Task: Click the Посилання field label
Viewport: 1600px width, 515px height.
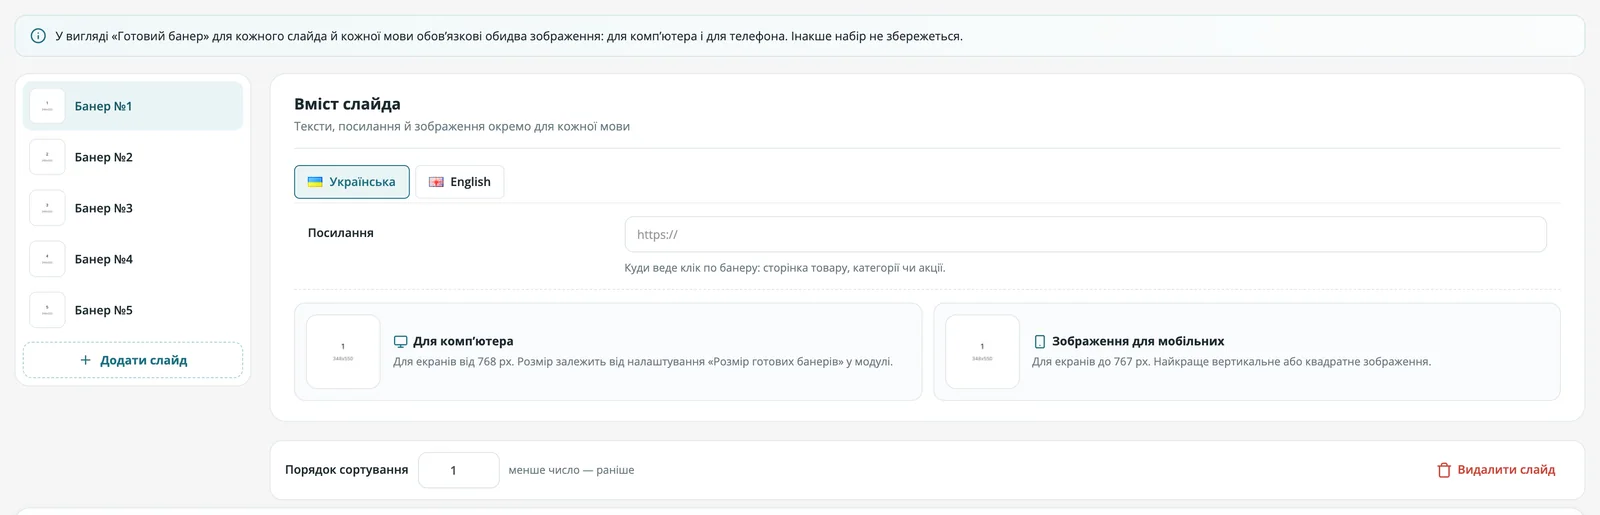Action: click(x=341, y=233)
